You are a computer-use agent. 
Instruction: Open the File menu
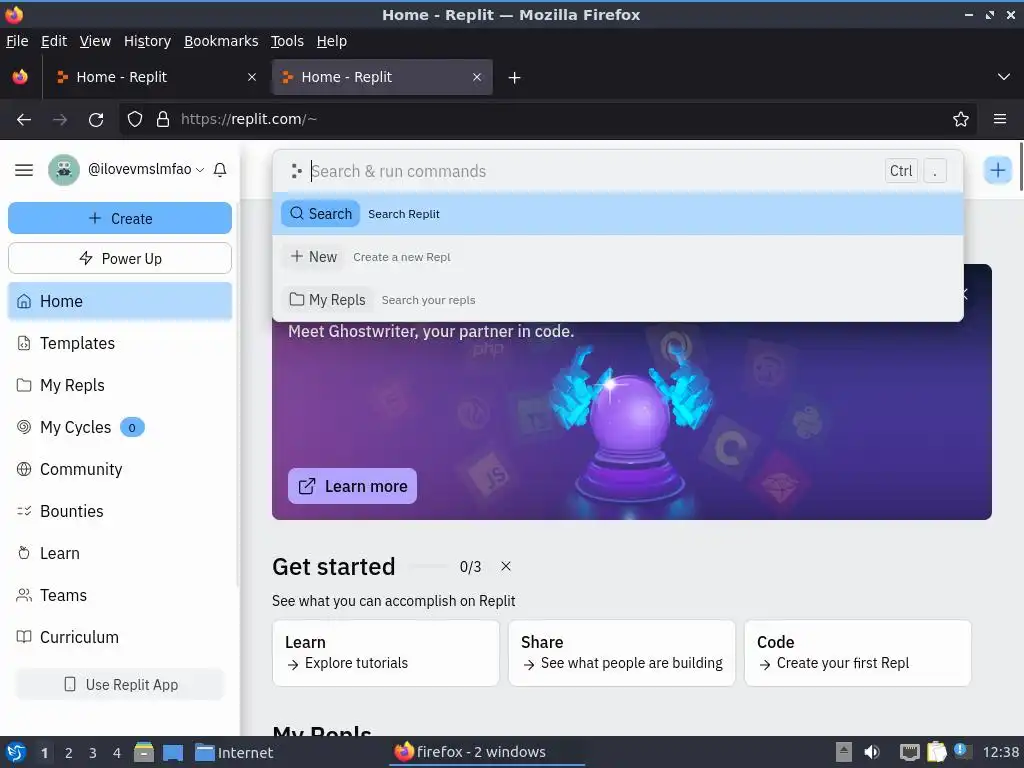[17, 41]
